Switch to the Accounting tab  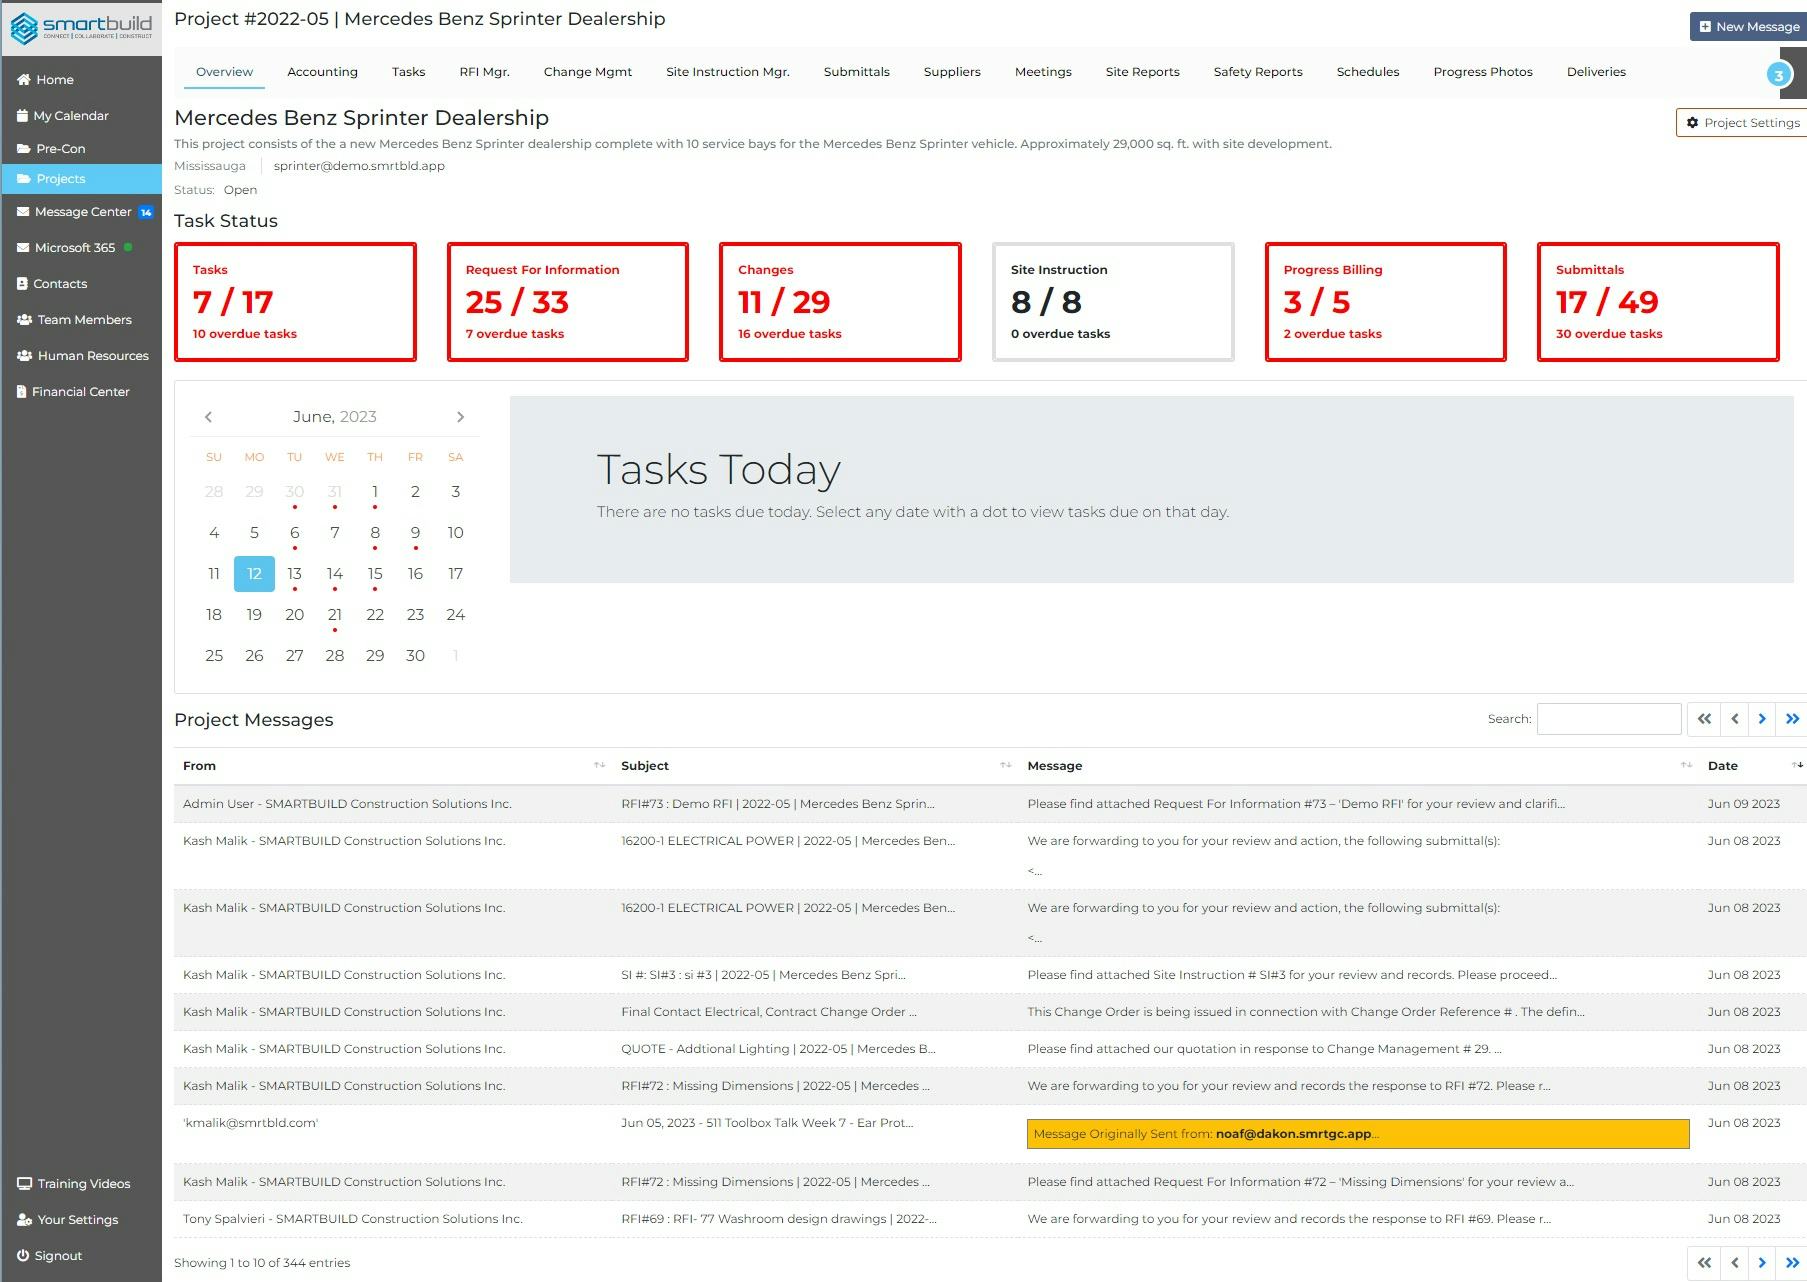(x=322, y=71)
